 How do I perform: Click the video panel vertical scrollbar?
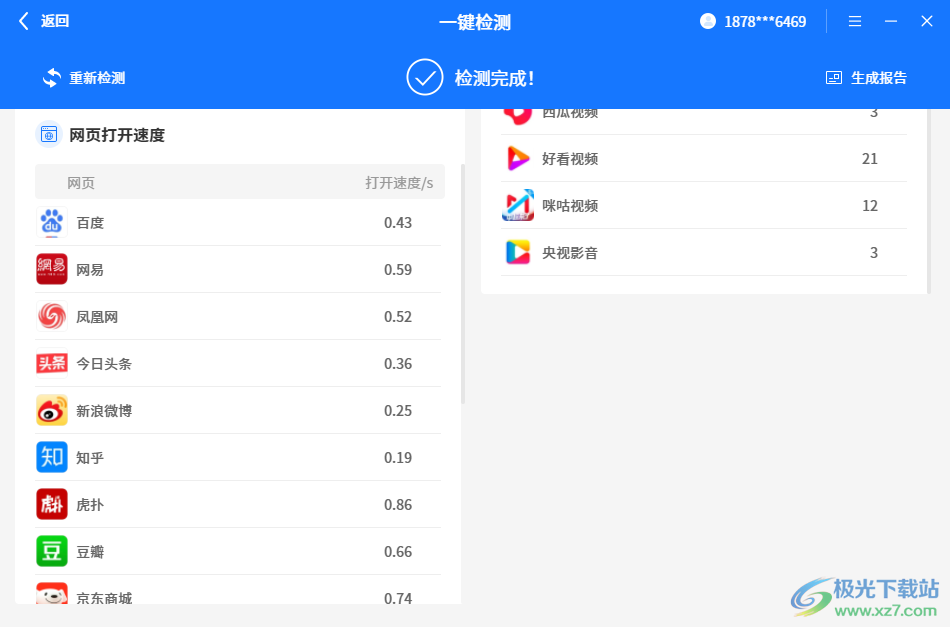coord(929,201)
